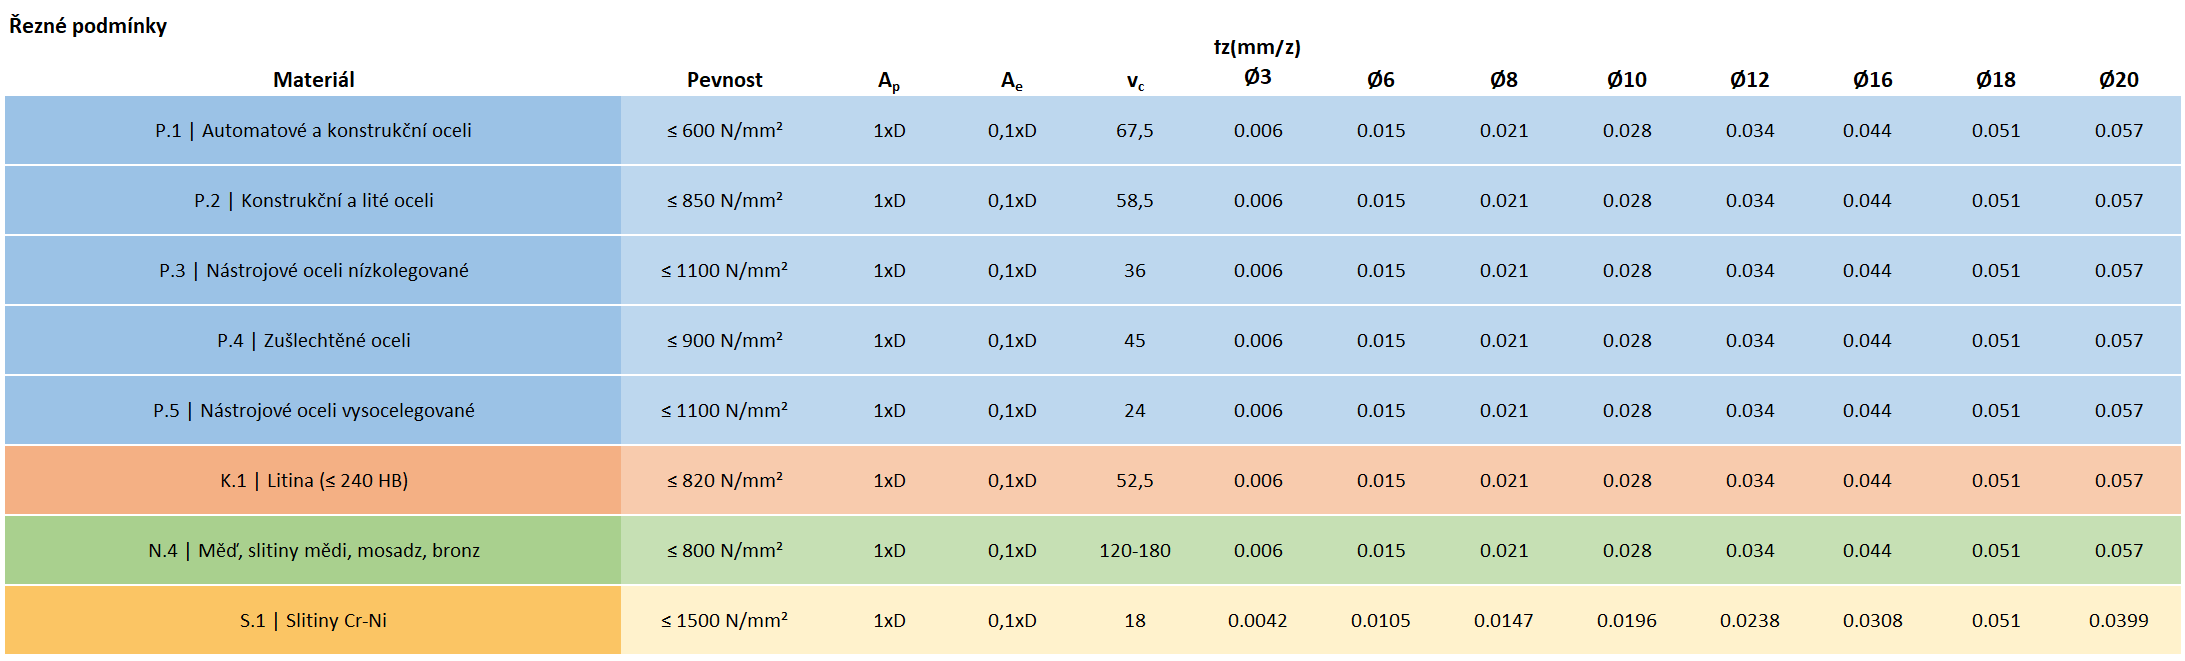The height and width of the screenshot is (661, 2185).
Task: Select the '0.0399' feed value cell
Action: (x=2118, y=621)
